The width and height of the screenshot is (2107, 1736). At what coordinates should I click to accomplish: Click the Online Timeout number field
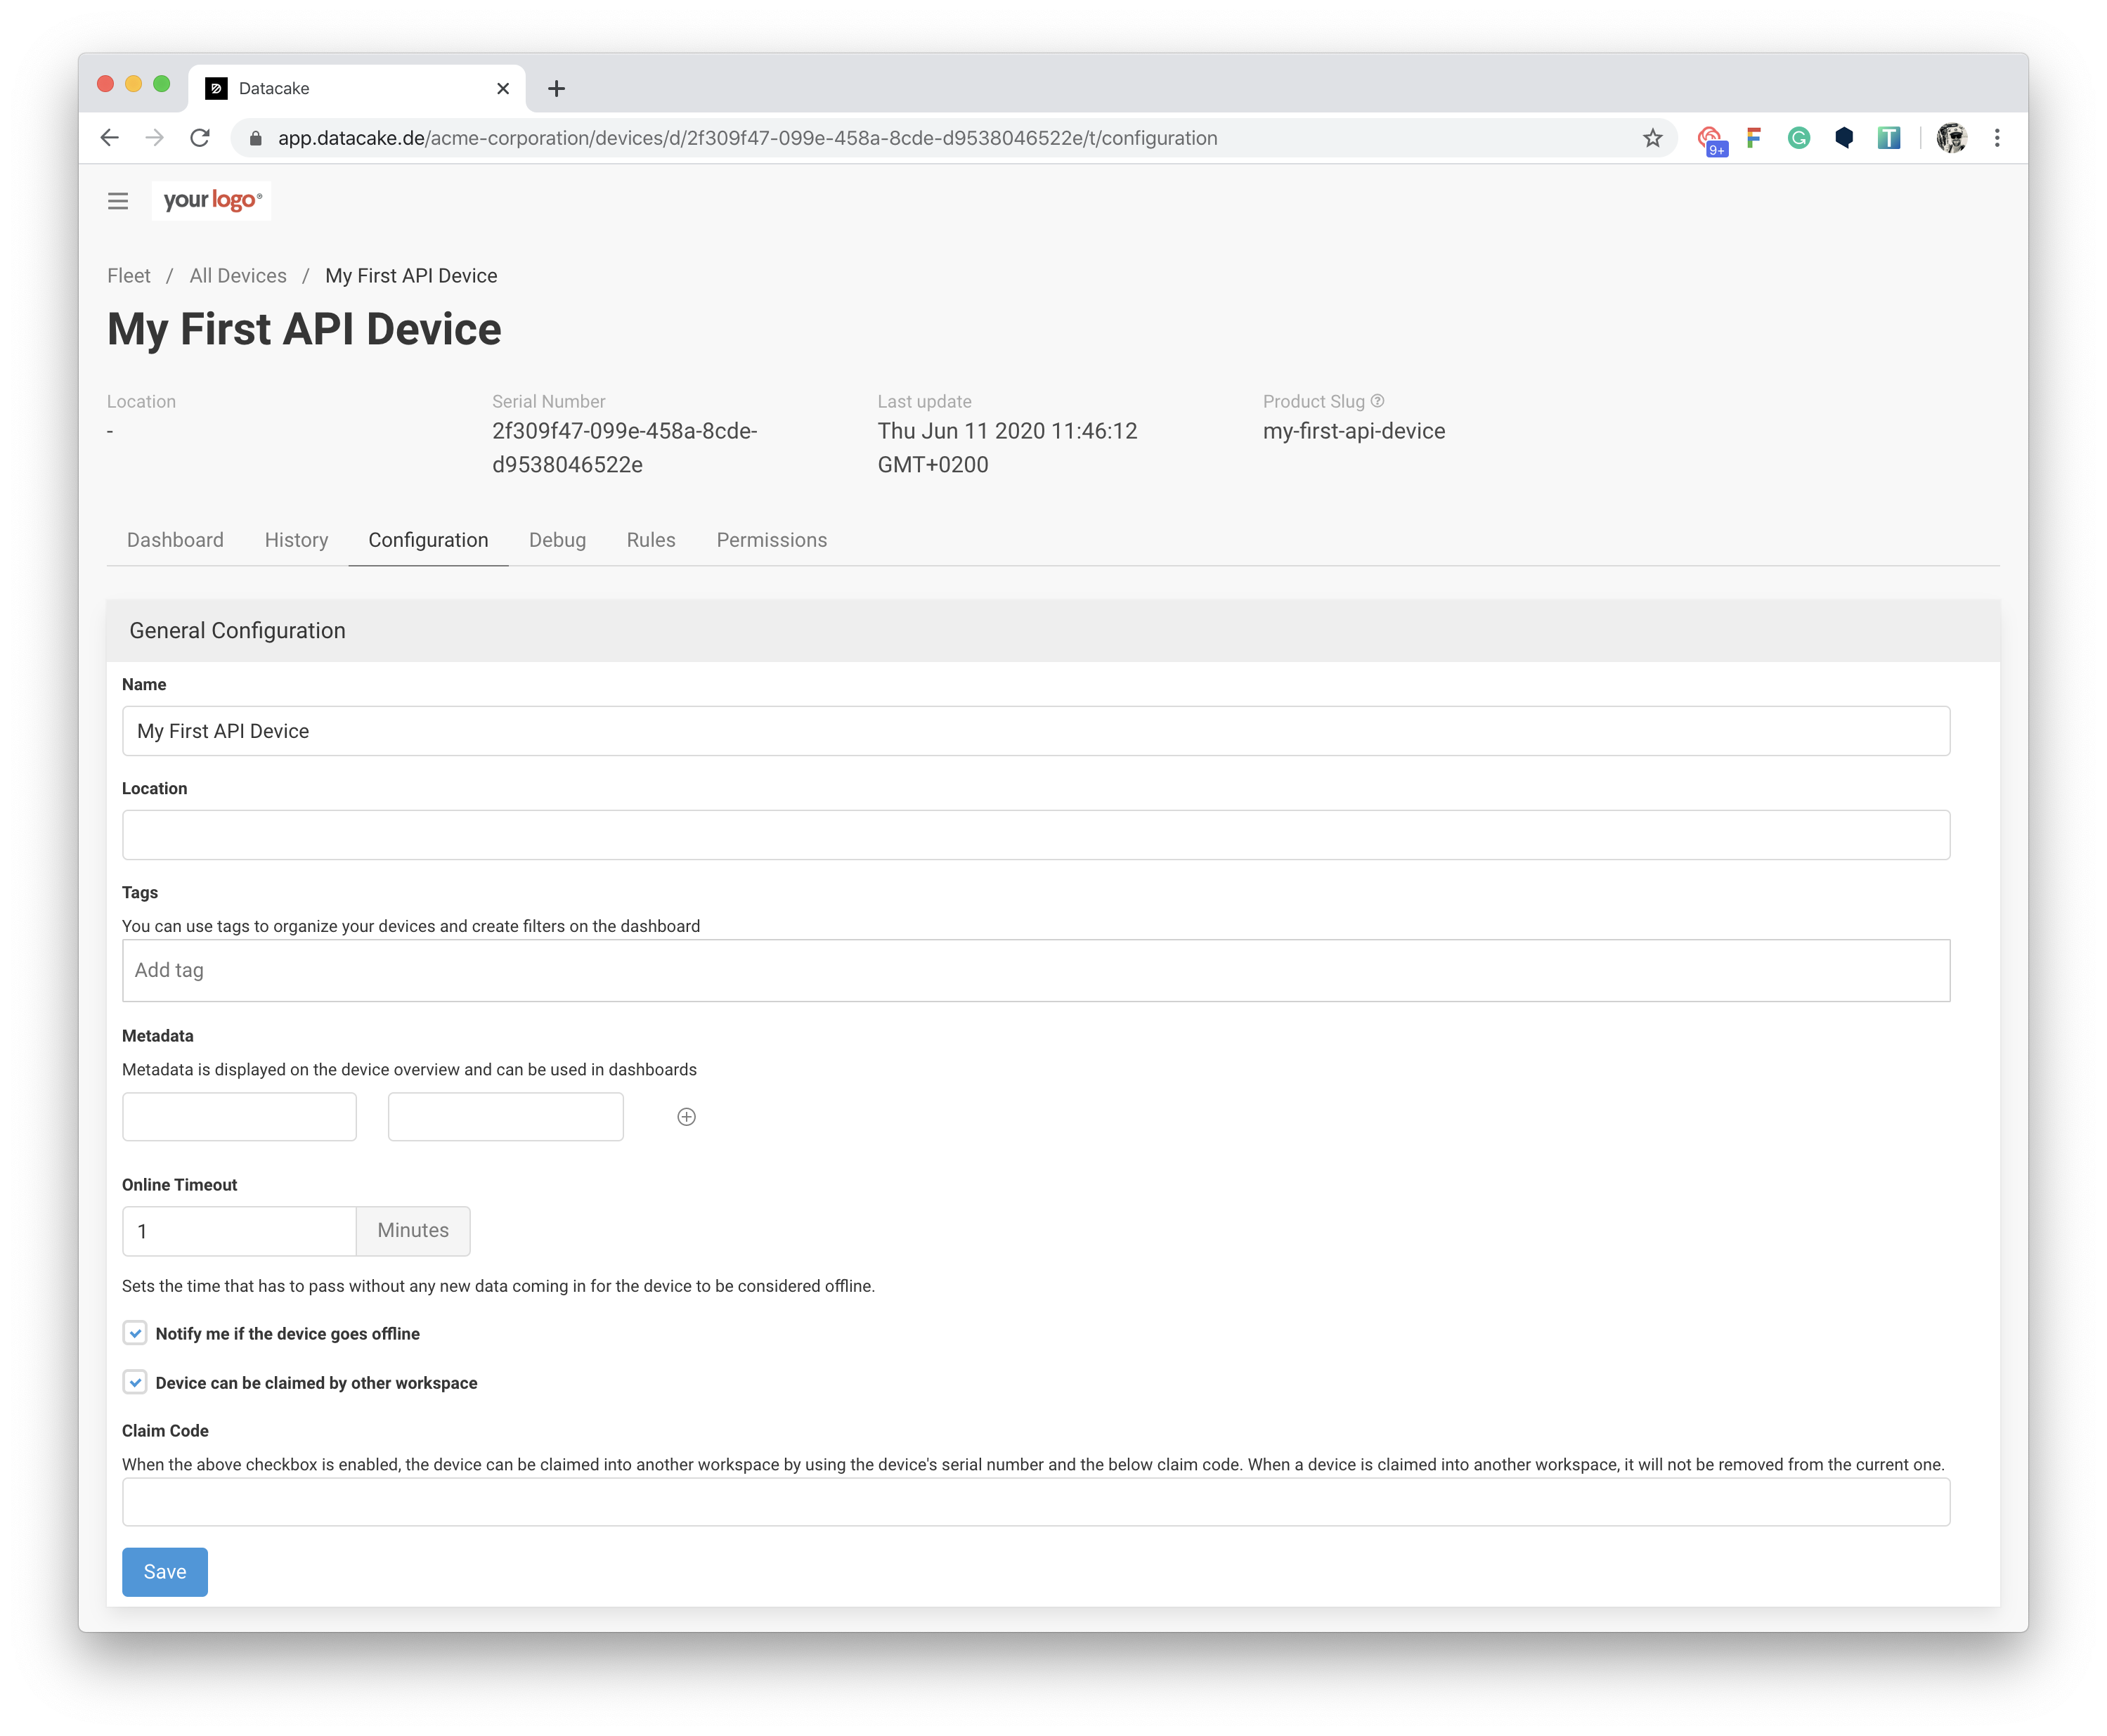point(239,1231)
